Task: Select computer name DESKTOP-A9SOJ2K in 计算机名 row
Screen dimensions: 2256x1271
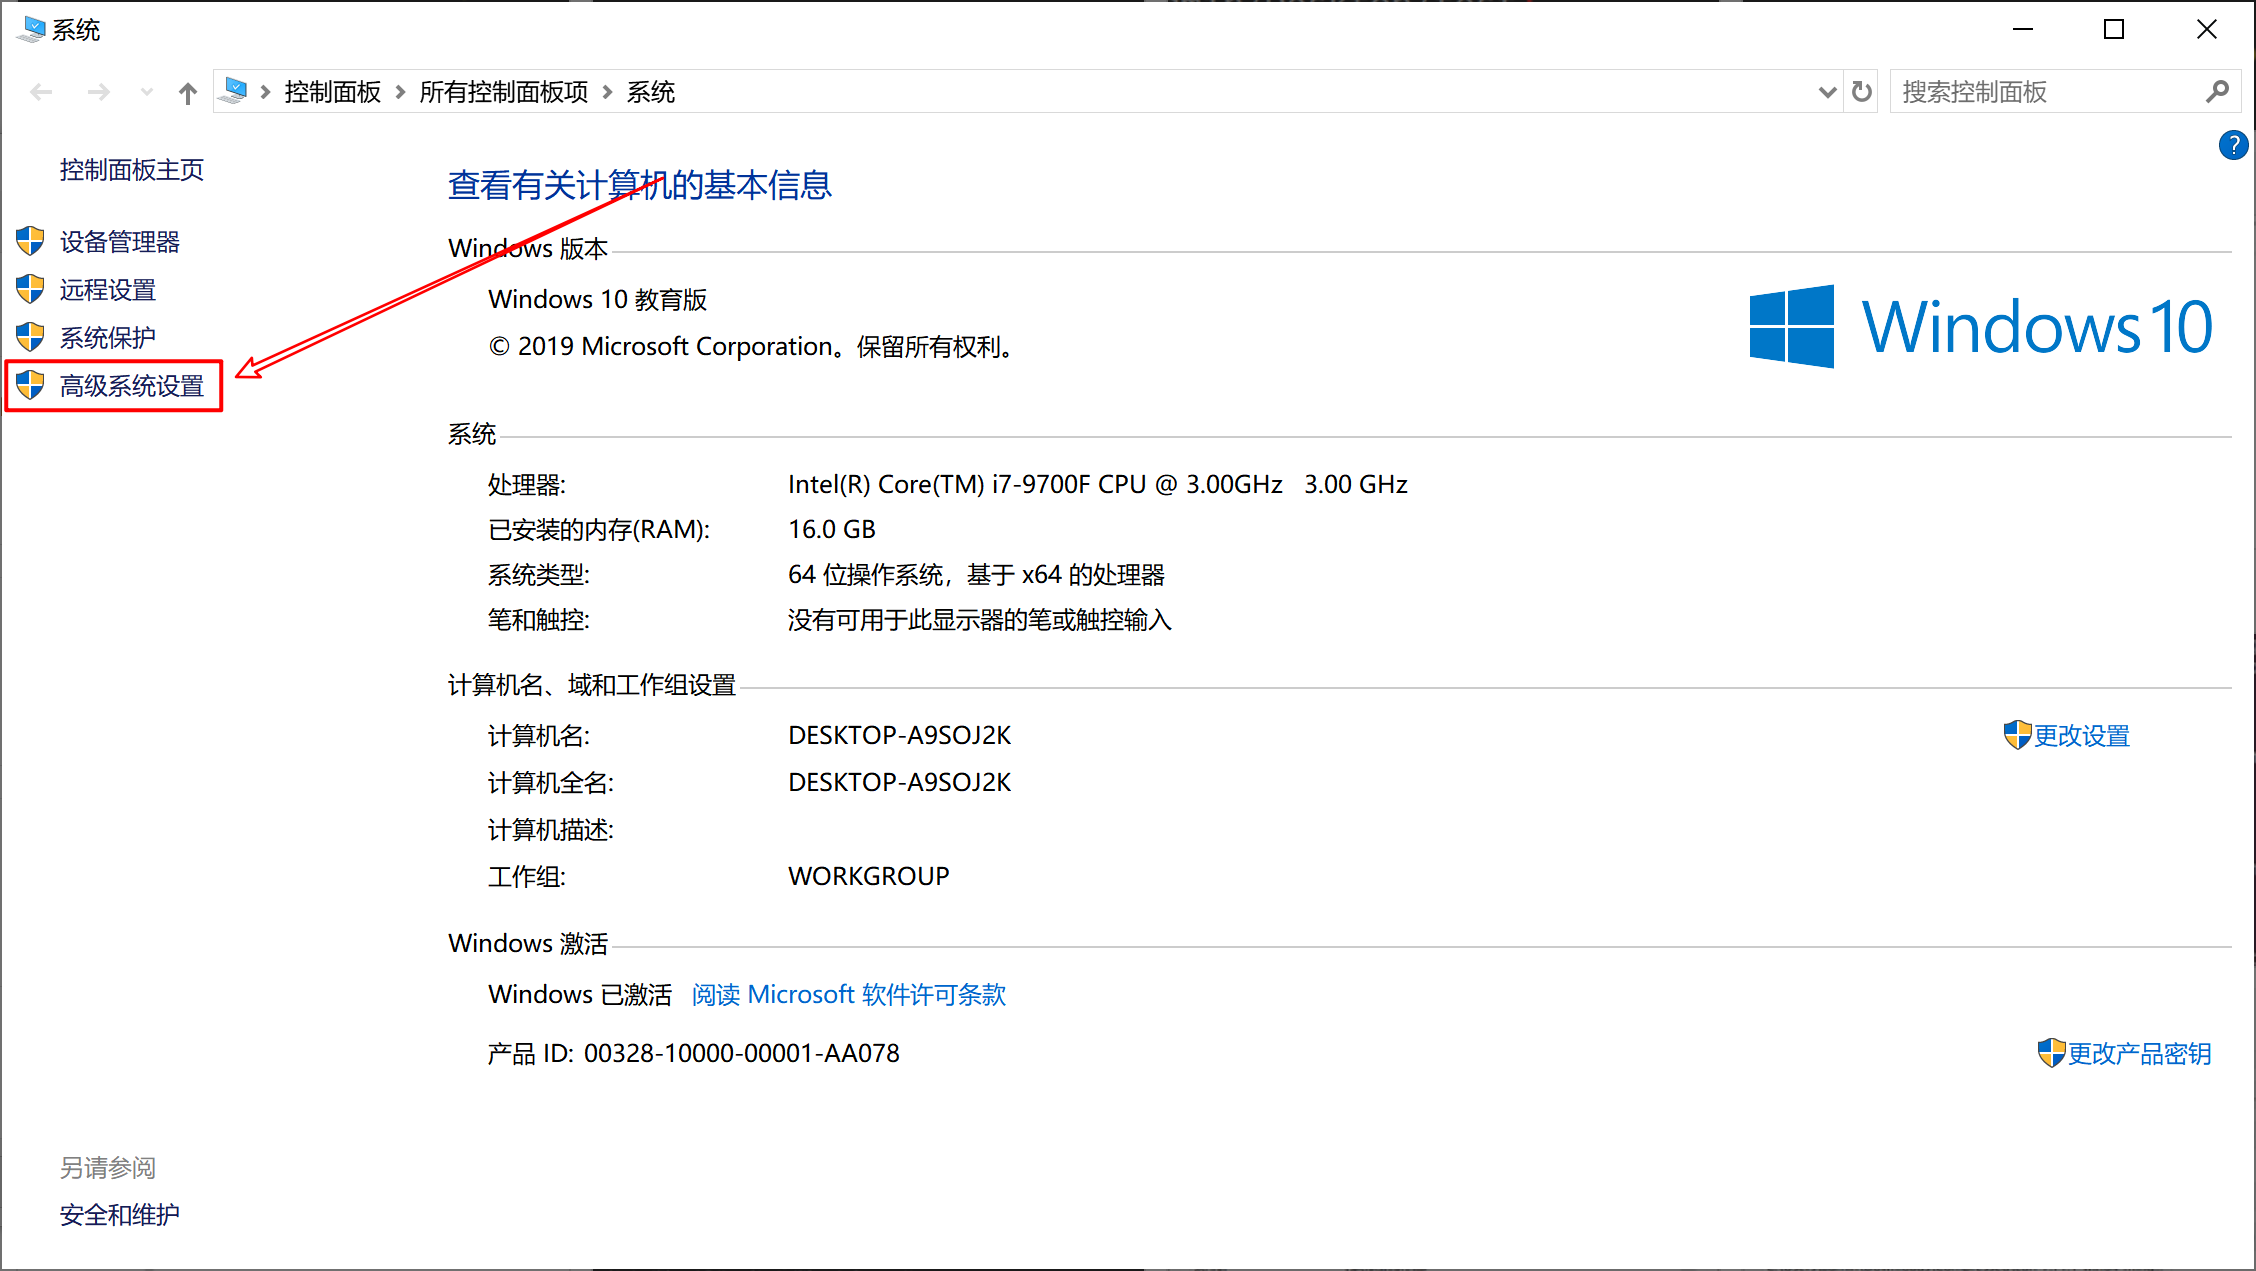Action: point(900,736)
